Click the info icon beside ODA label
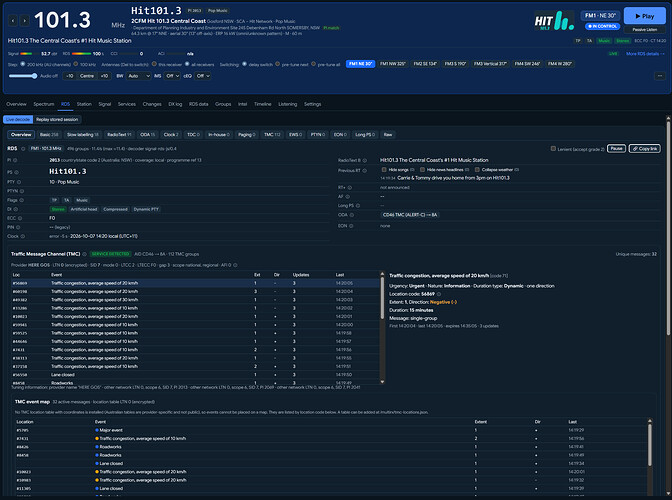The width and height of the screenshot is (672, 500). pyautogui.click(x=351, y=215)
